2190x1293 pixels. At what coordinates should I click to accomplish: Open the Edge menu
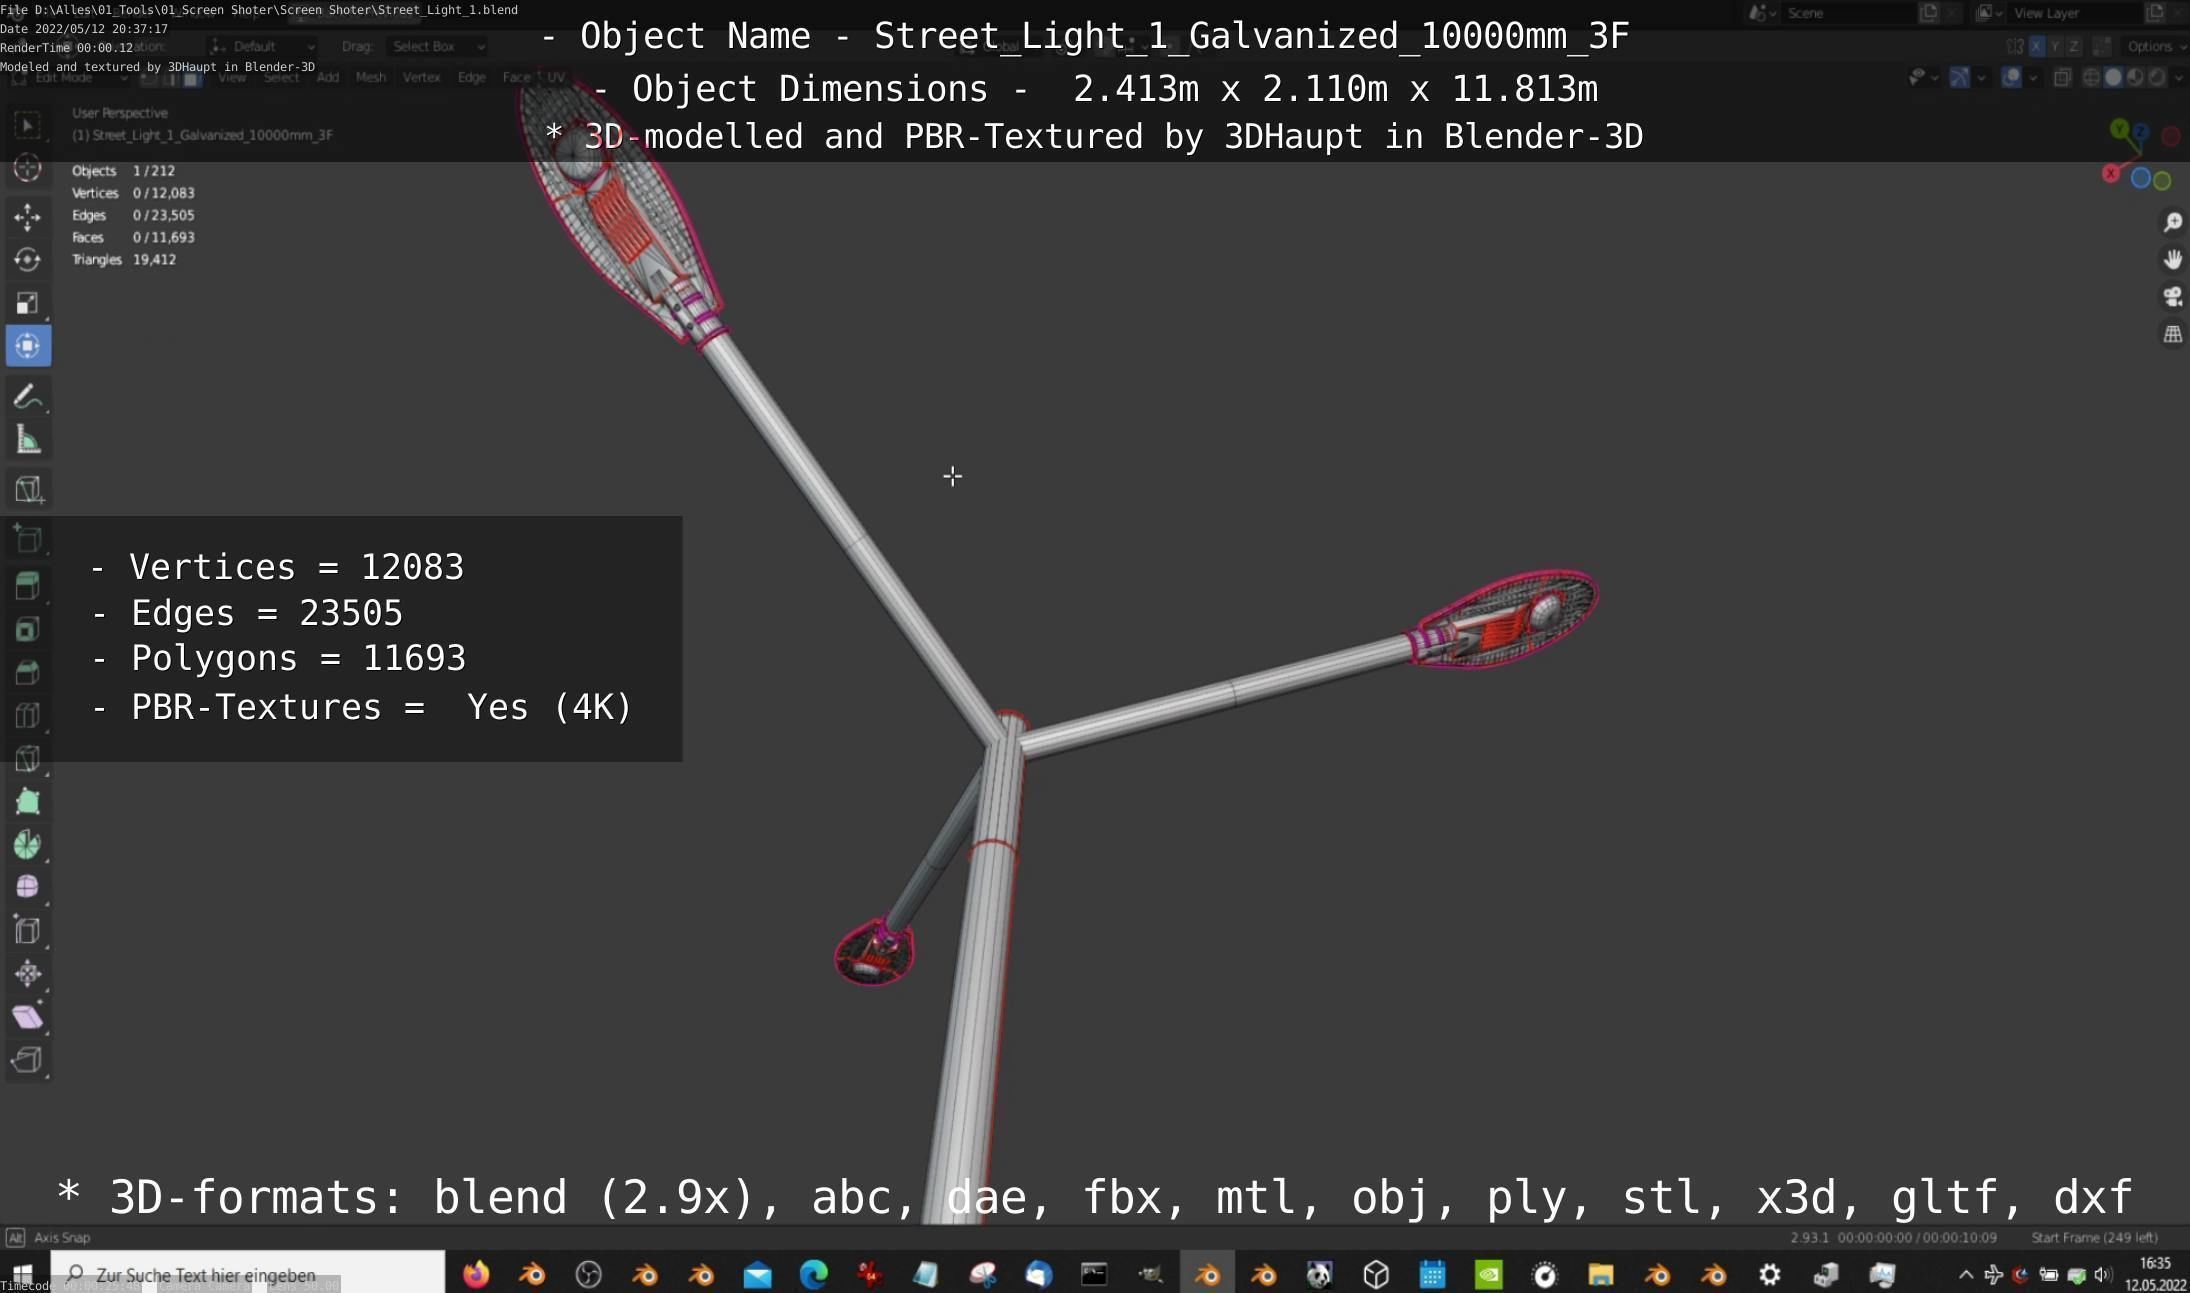point(471,77)
